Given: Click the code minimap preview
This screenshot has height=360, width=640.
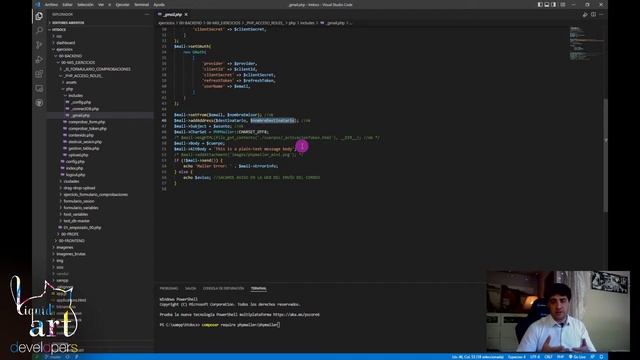Looking at the screenshot, I should pyautogui.click(x=586, y=43).
